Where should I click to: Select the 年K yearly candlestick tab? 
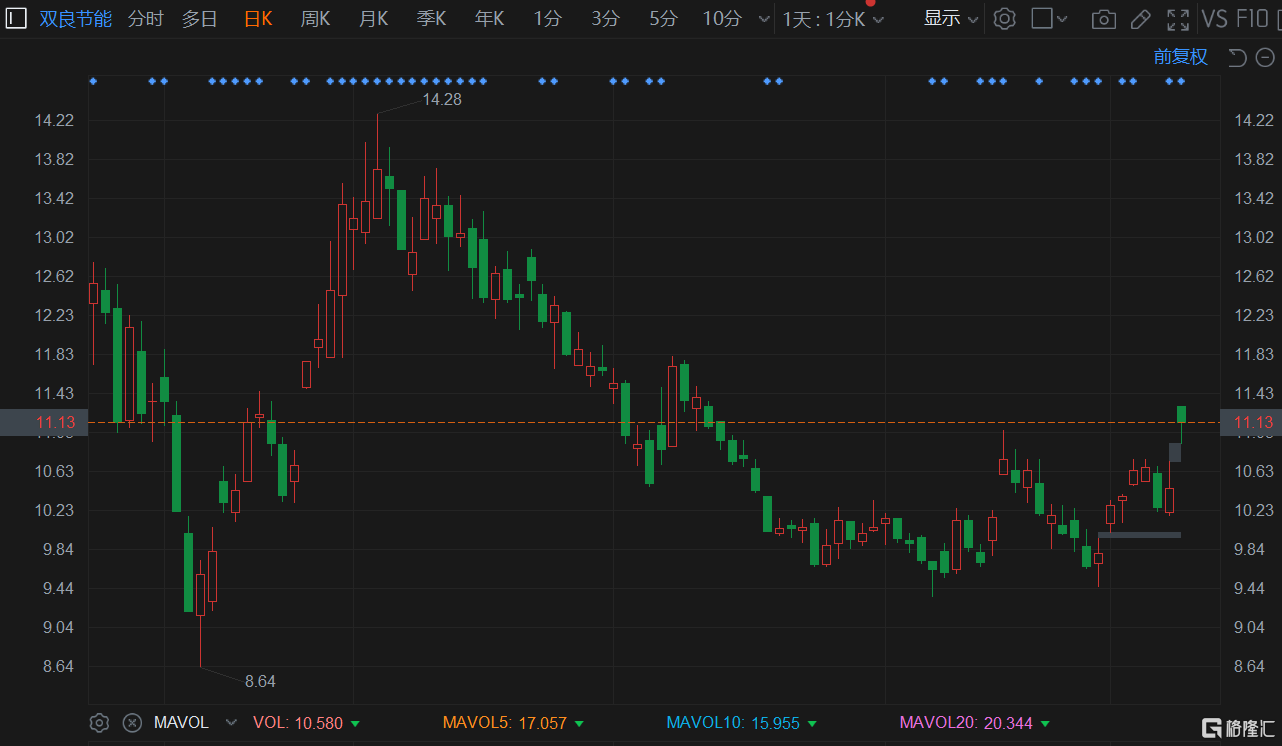[490, 18]
